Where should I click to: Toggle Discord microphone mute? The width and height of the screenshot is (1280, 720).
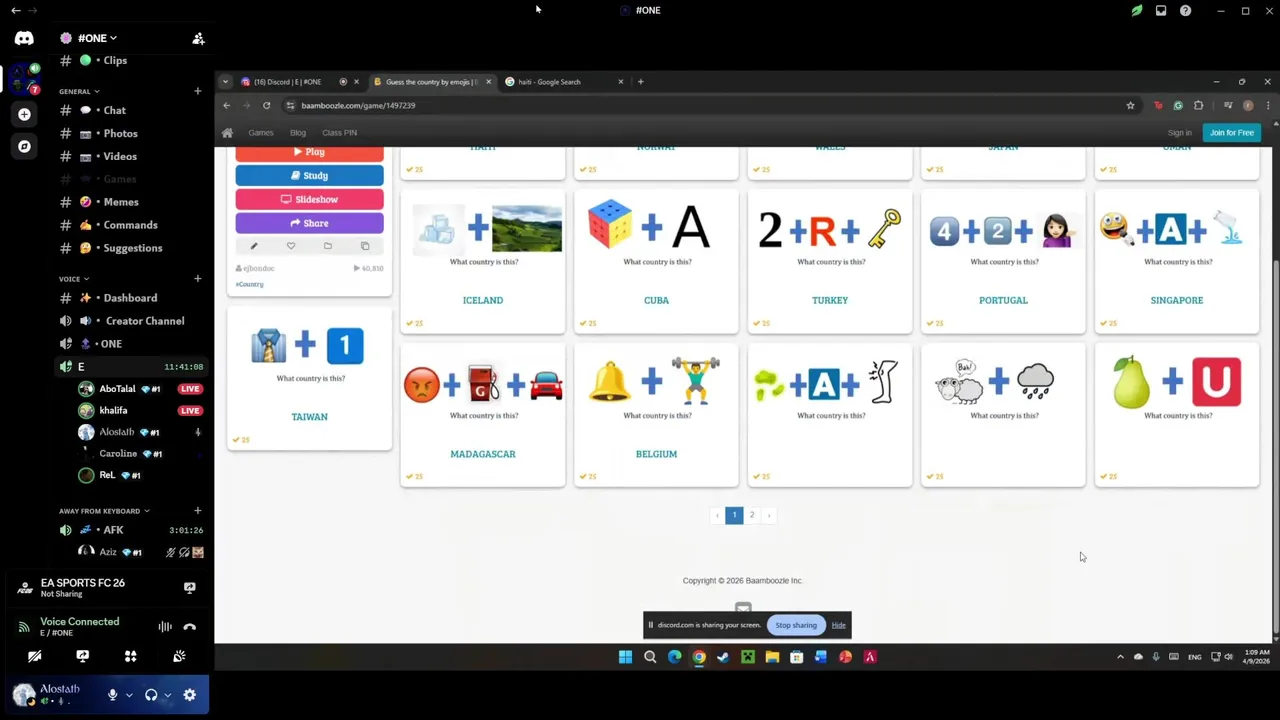(112, 695)
